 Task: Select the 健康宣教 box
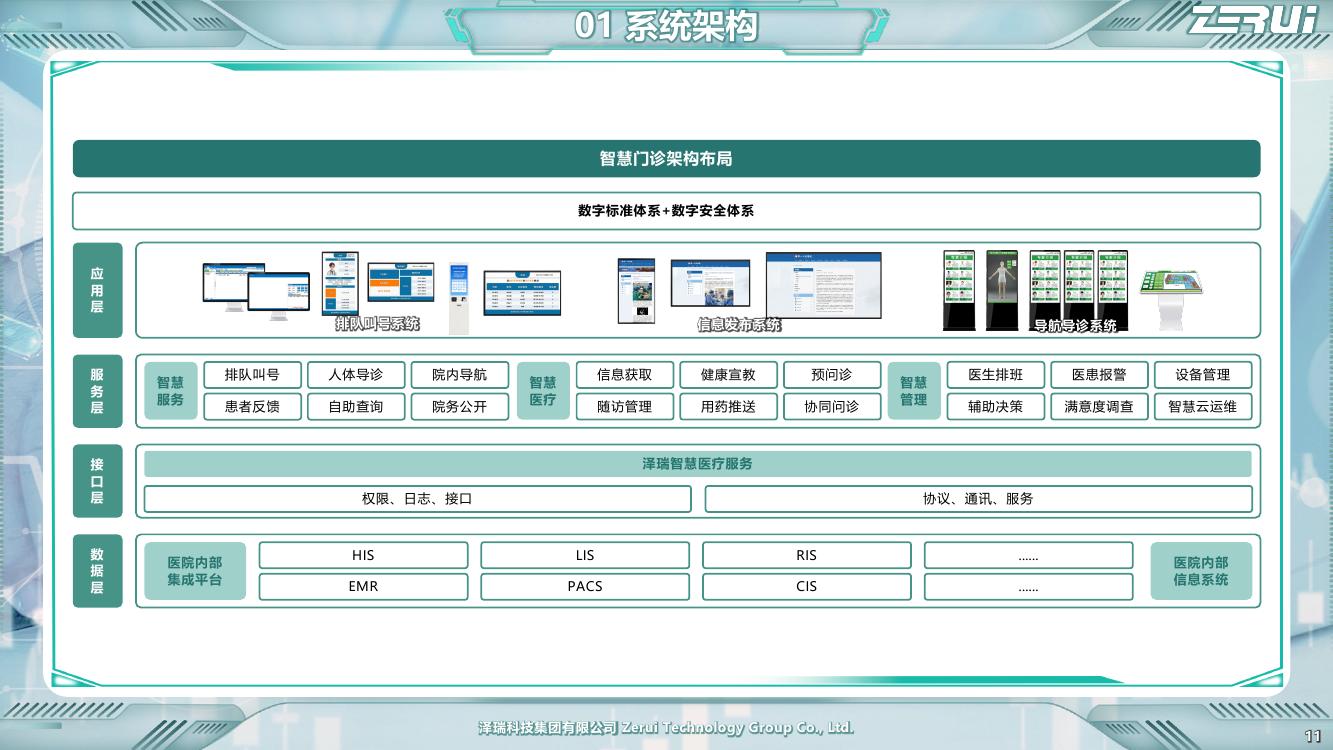[x=728, y=375]
